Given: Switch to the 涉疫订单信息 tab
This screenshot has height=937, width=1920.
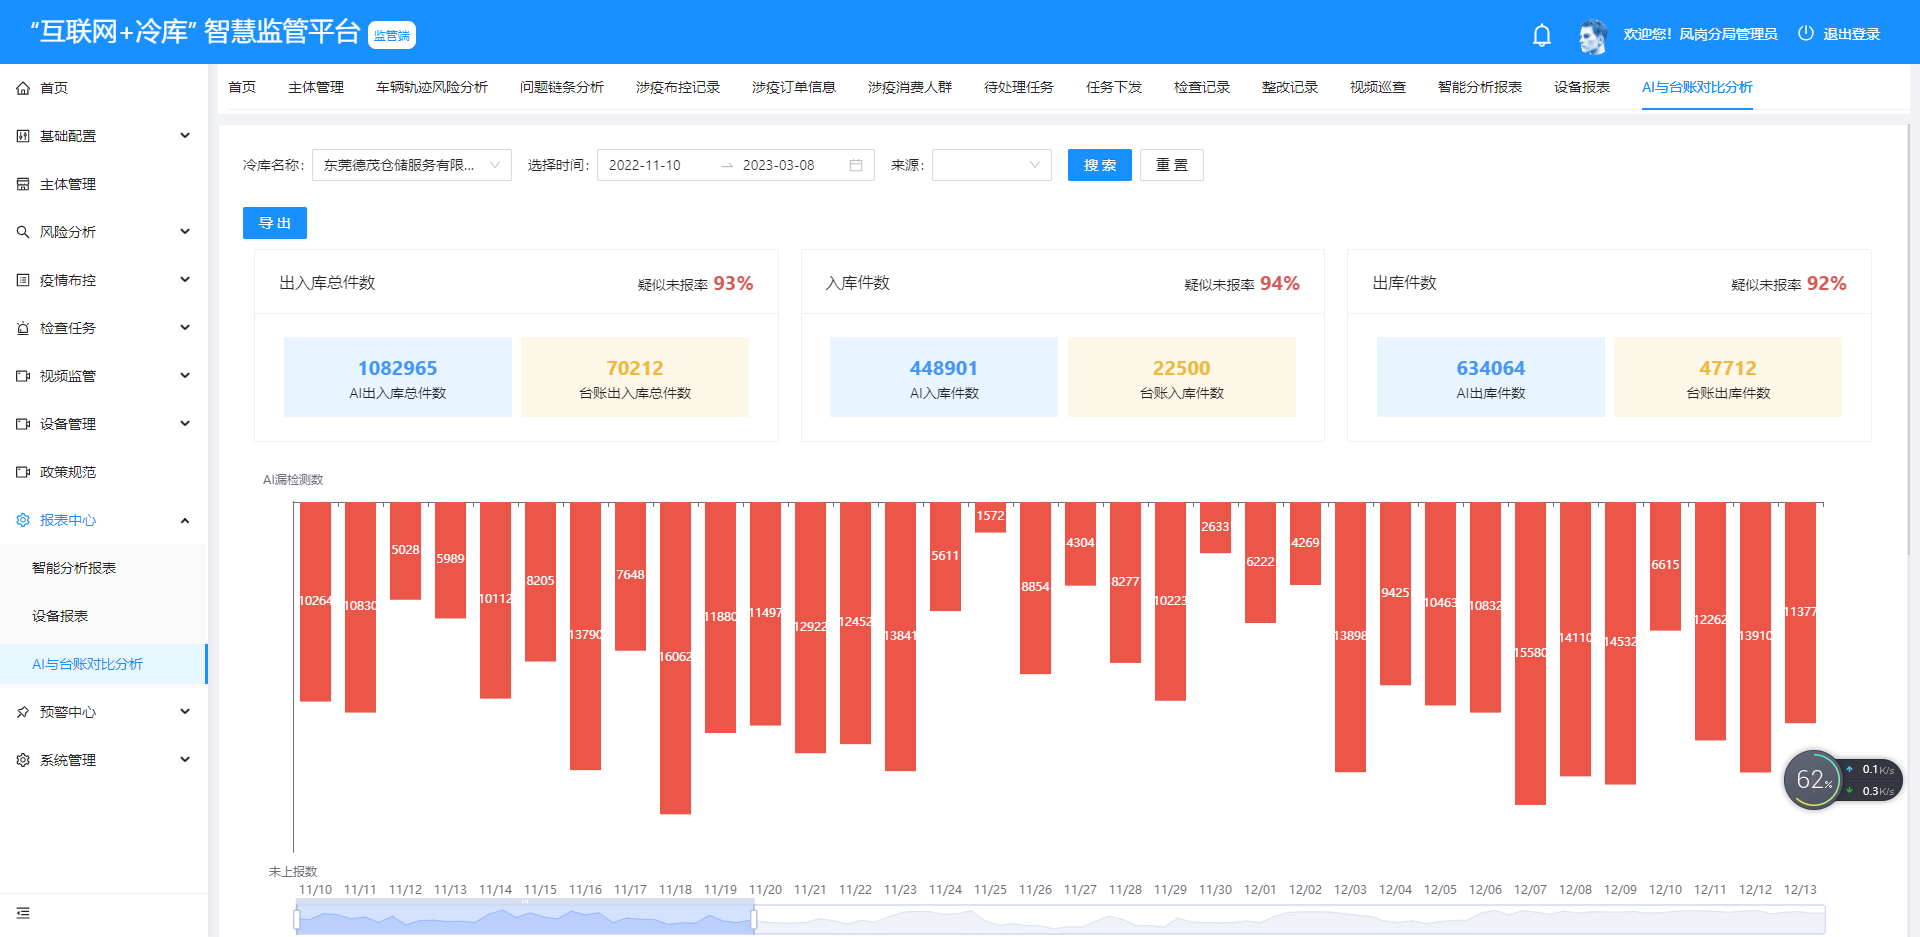Looking at the screenshot, I should 794,87.
